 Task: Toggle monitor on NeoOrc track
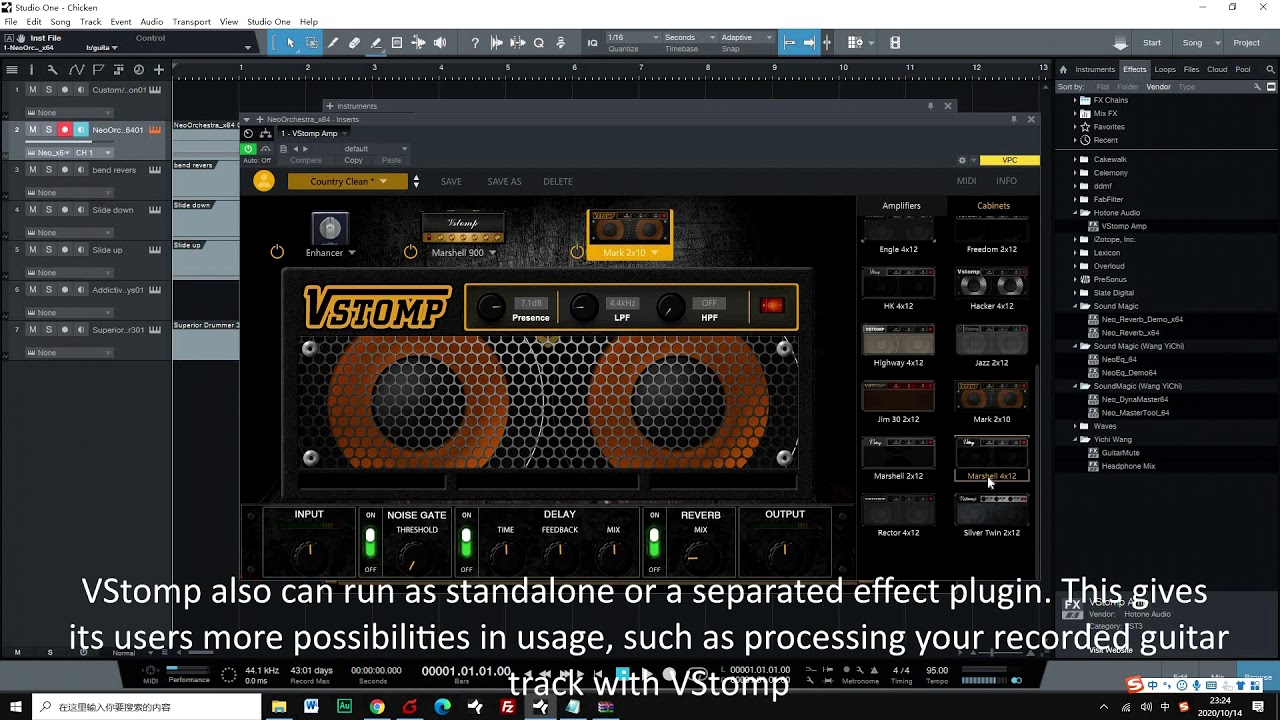point(80,130)
